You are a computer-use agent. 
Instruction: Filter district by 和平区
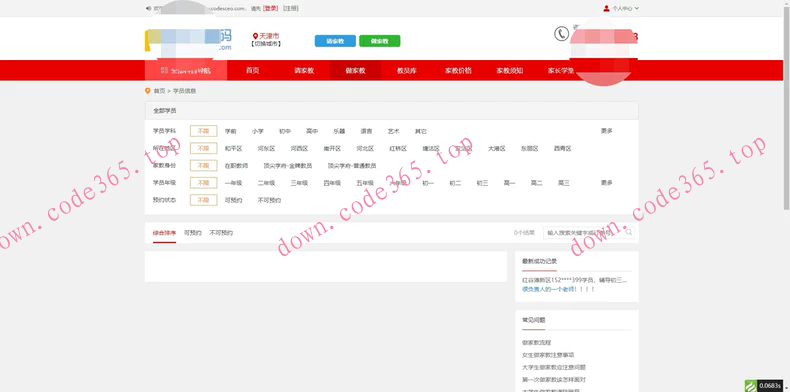[x=233, y=149]
